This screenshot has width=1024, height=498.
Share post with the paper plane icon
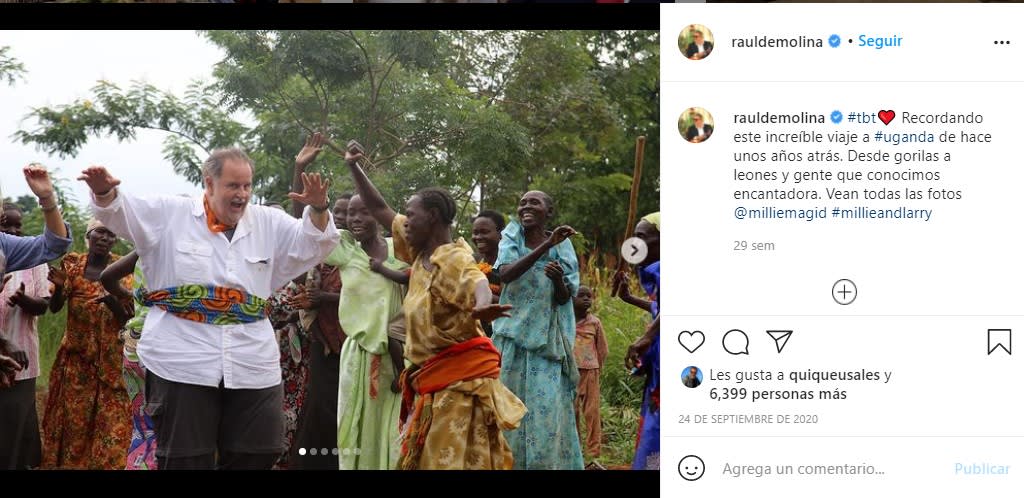pos(779,342)
